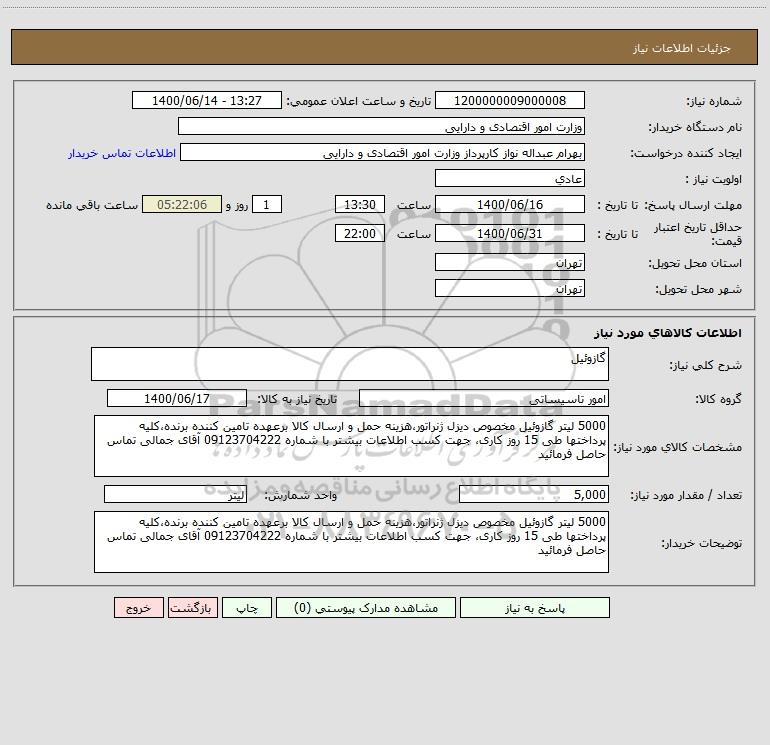
Task: Click the شرح کلی نیاز label
Action: pos(706,365)
